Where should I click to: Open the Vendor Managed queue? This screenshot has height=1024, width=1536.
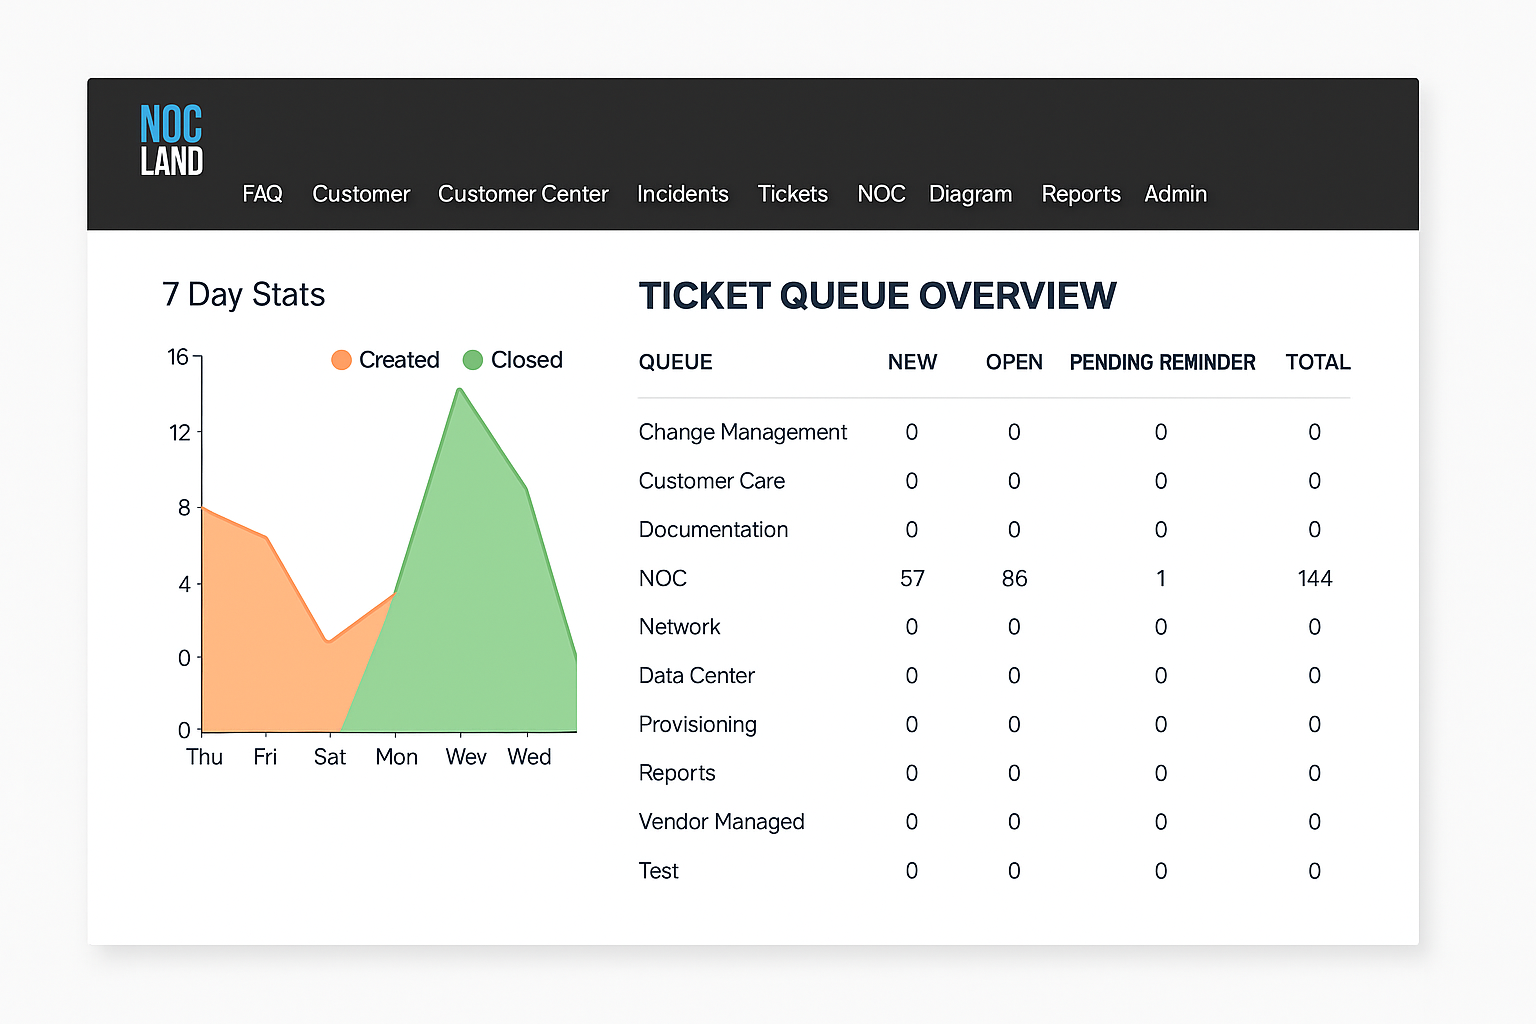(721, 822)
